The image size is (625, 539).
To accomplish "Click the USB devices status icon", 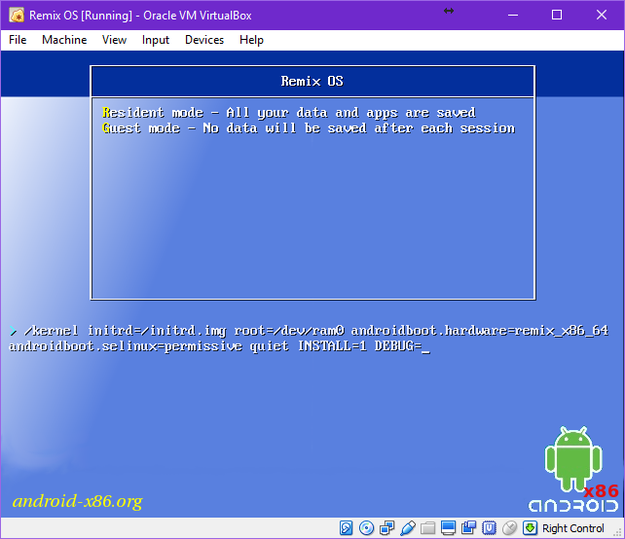I will click(x=407, y=528).
